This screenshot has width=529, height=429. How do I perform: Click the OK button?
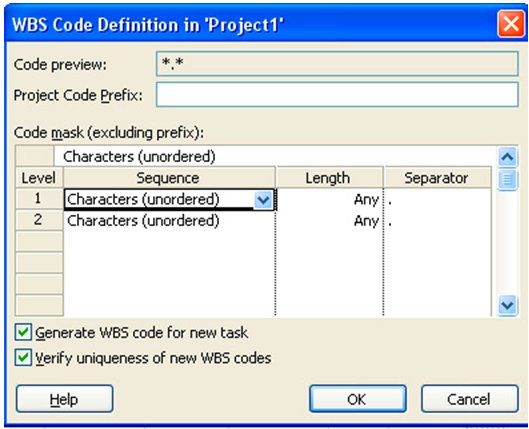point(357,399)
